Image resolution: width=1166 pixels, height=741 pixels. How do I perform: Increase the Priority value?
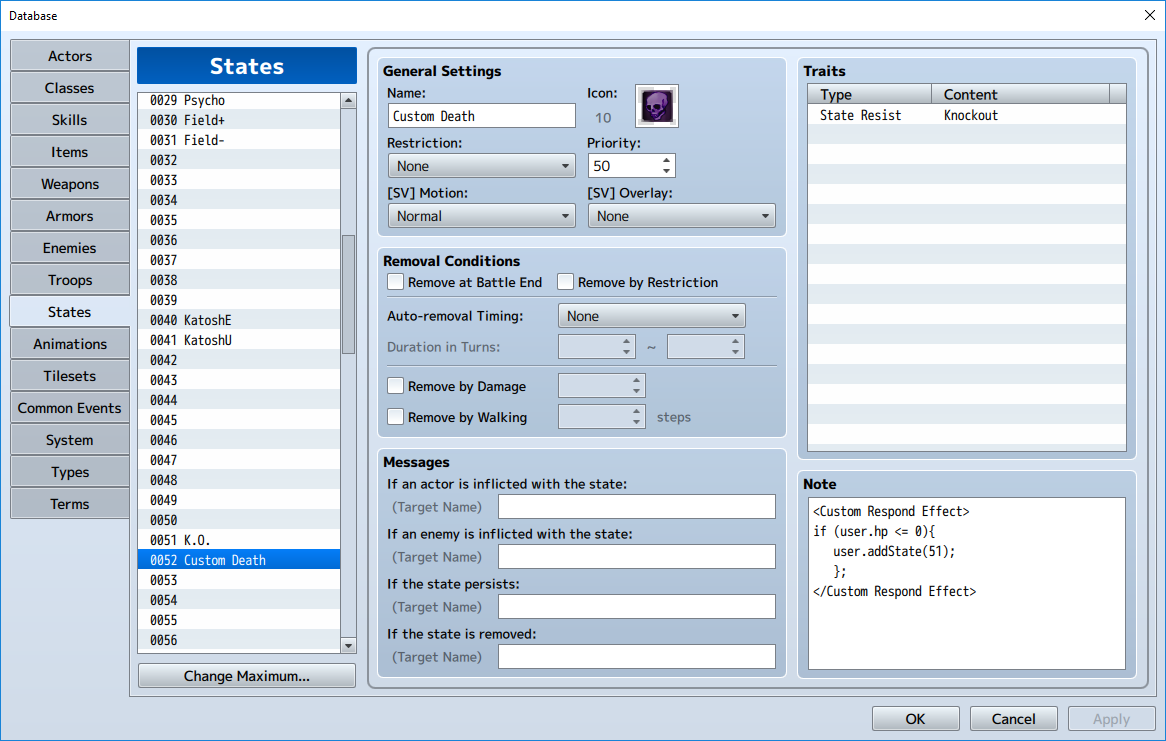(x=666, y=160)
